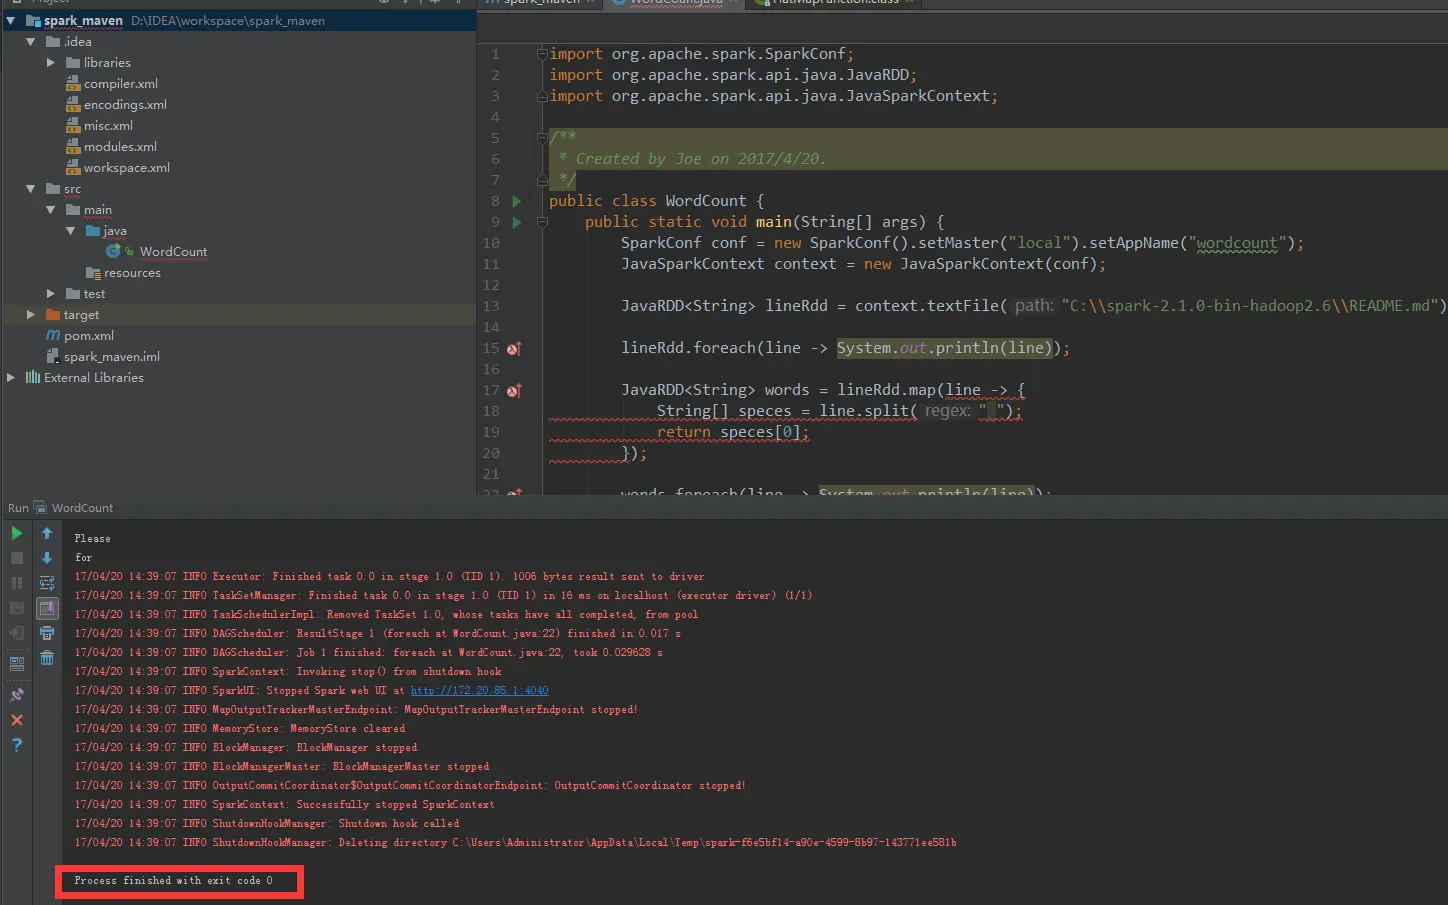Click the Maven icon of pom.xml
The height and width of the screenshot is (905, 1448).
click(x=53, y=335)
